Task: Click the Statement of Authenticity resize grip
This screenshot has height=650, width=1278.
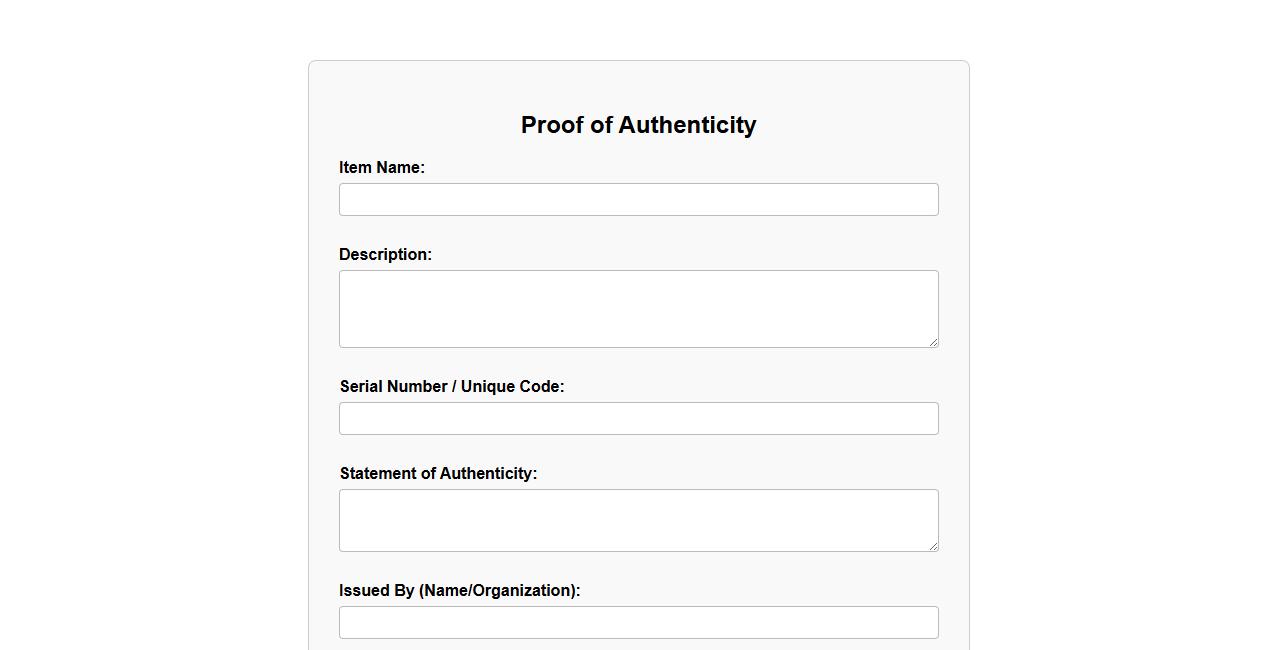Action: (x=933, y=546)
